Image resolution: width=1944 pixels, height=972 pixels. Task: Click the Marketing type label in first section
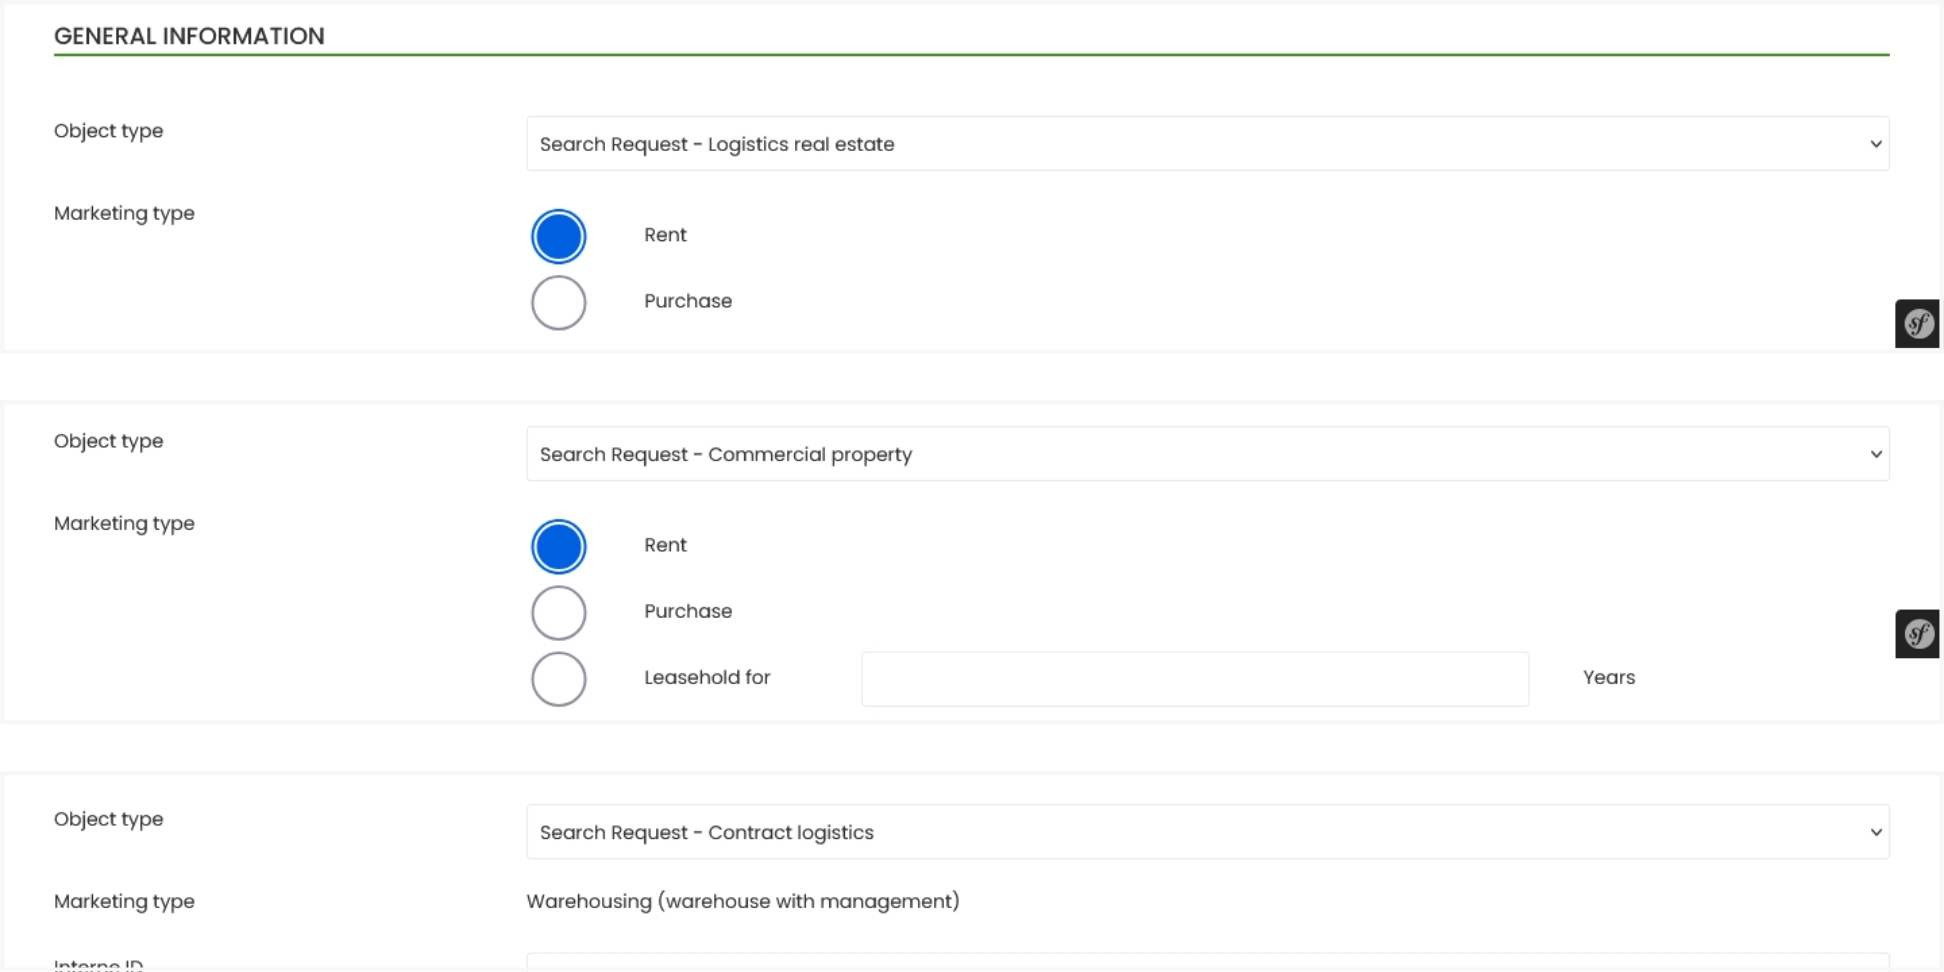coord(123,214)
